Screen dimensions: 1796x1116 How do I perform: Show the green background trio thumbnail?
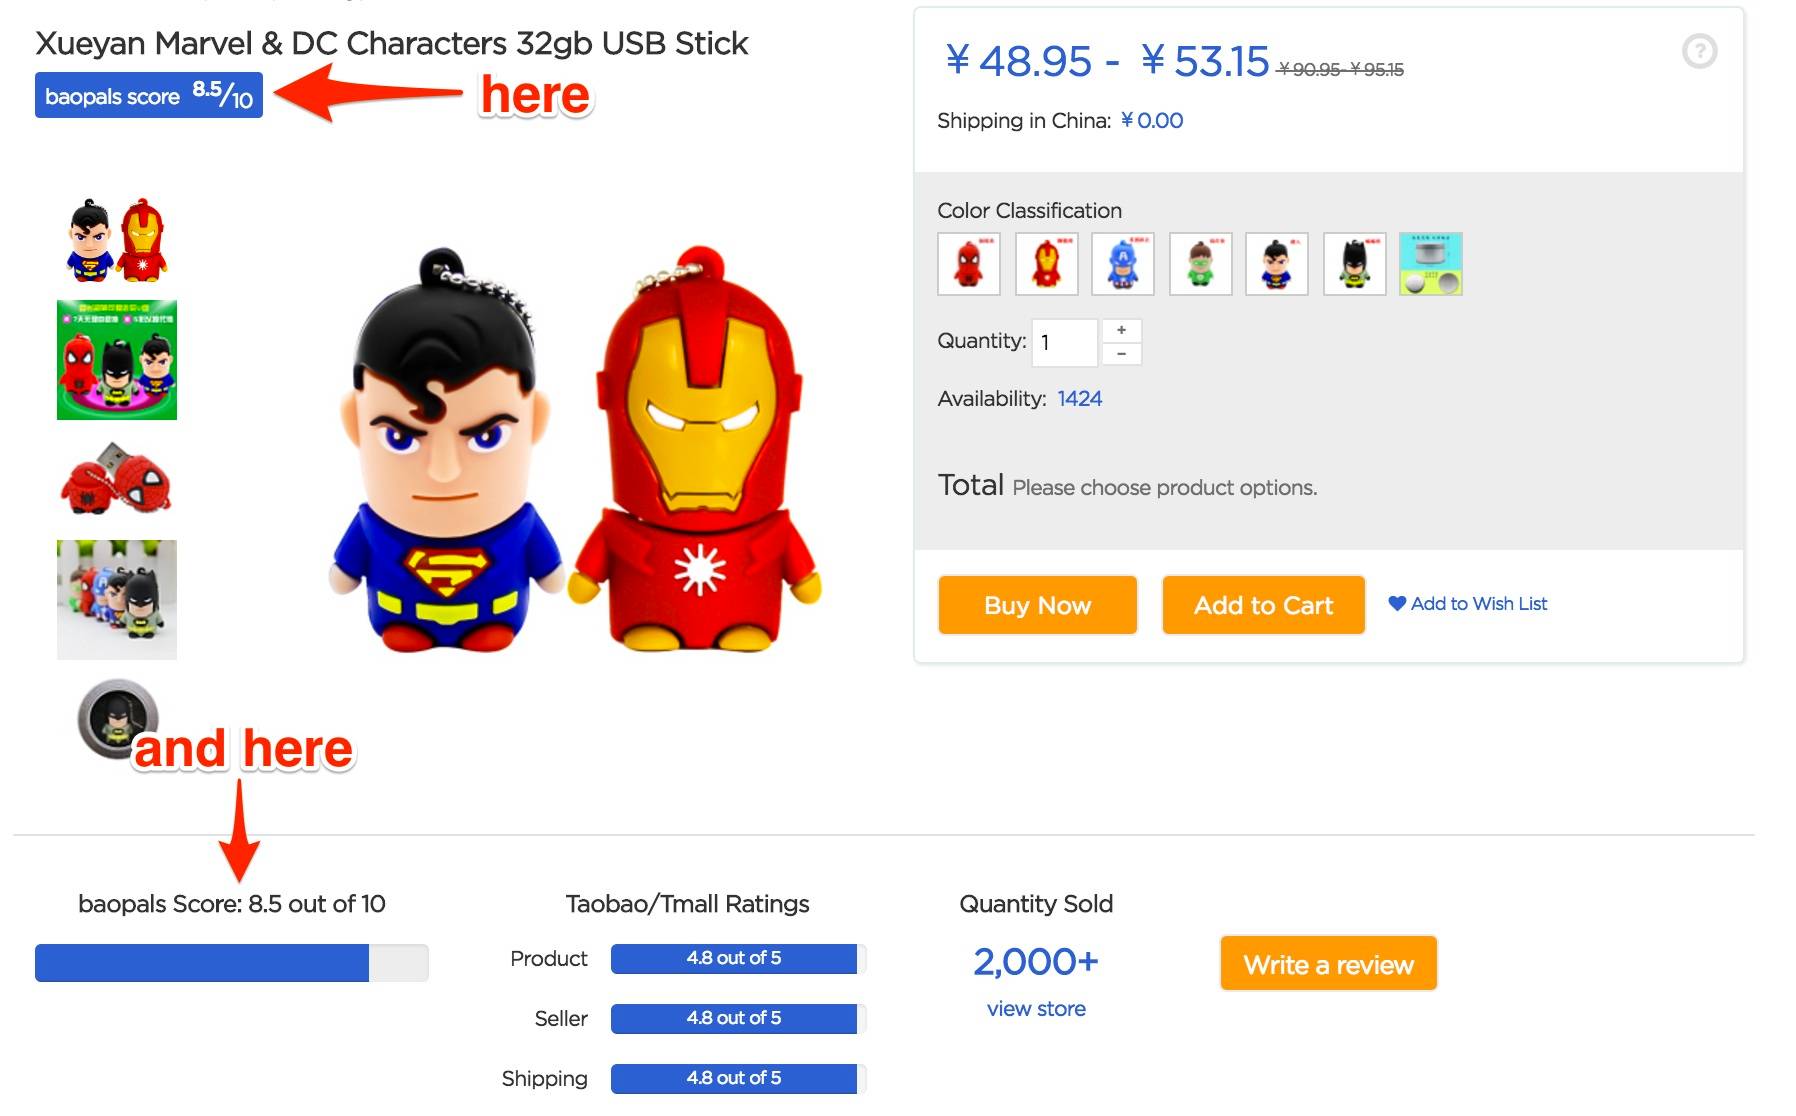pos(117,360)
